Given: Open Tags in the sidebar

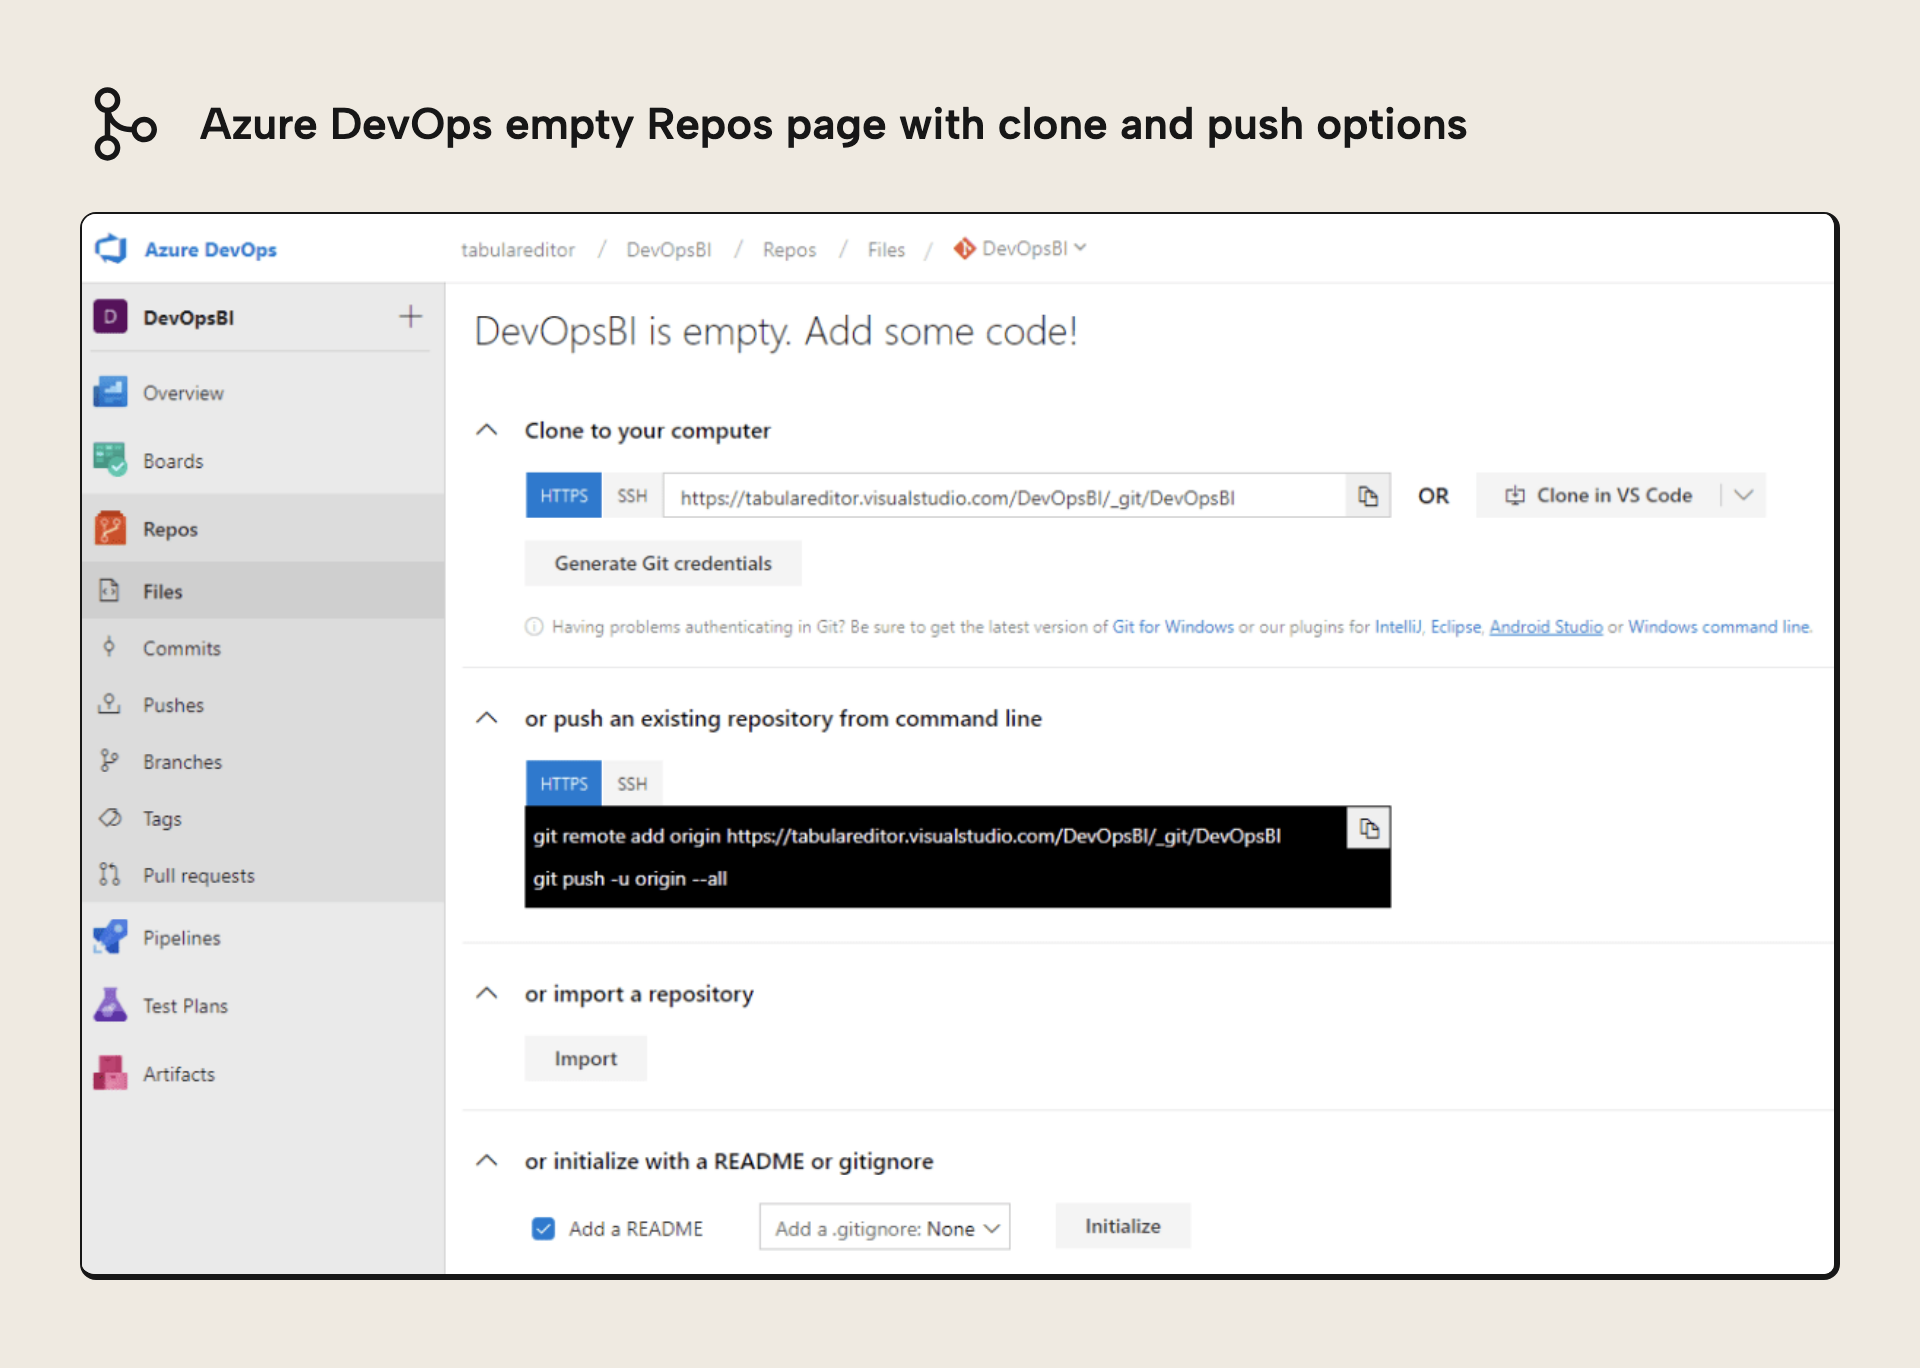Looking at the screenshot, I should (x=264, y=819).
